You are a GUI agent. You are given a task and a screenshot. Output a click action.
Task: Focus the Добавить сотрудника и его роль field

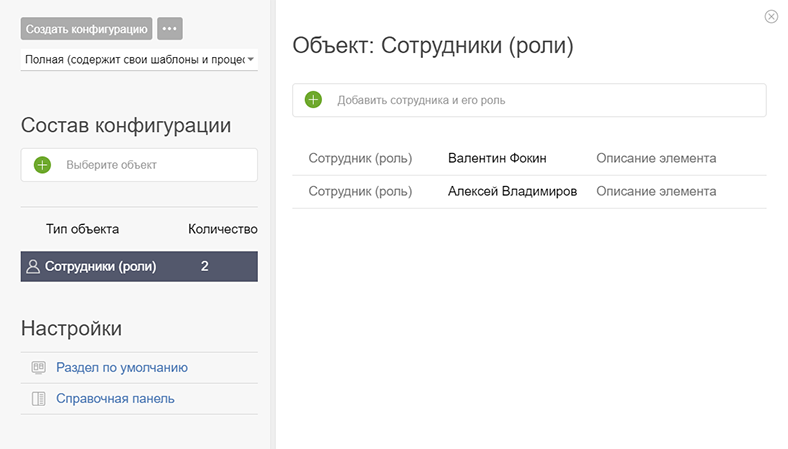point(529,100)
